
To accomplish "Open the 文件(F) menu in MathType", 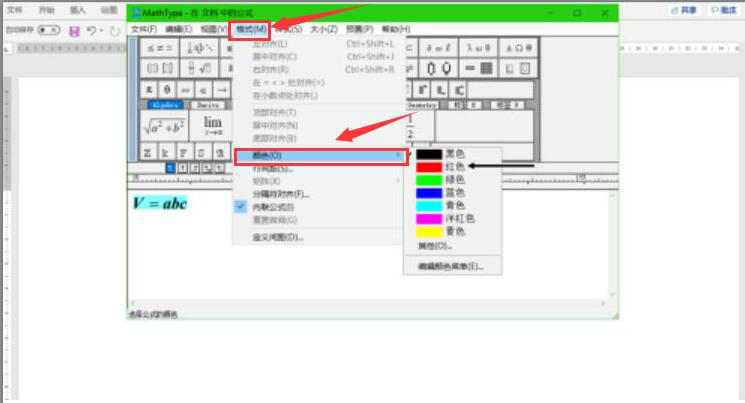I will click(x=144, y=29).
